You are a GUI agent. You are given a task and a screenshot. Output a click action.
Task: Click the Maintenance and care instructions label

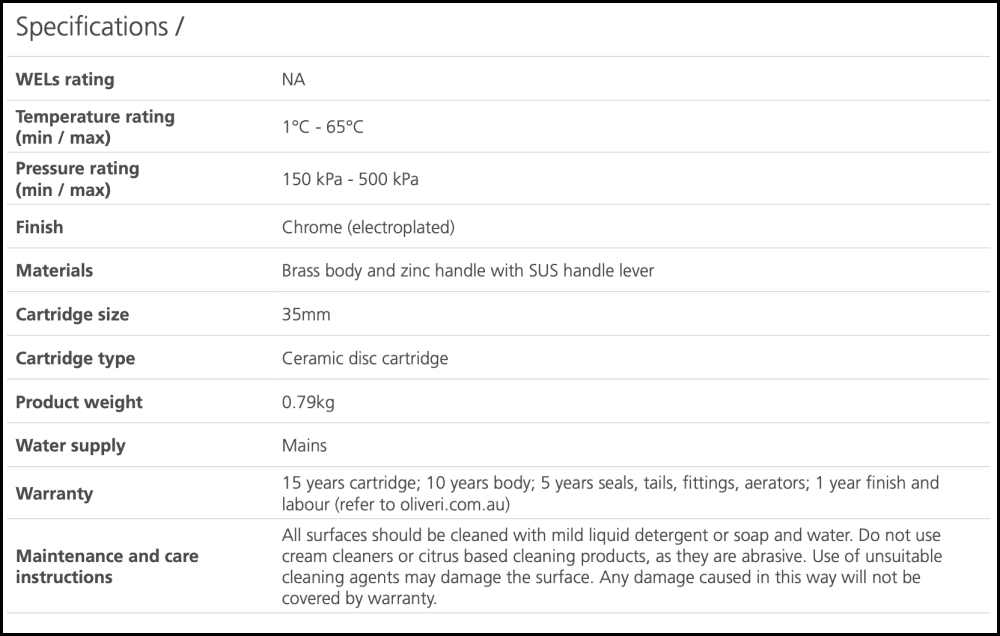tap(107, 566)
